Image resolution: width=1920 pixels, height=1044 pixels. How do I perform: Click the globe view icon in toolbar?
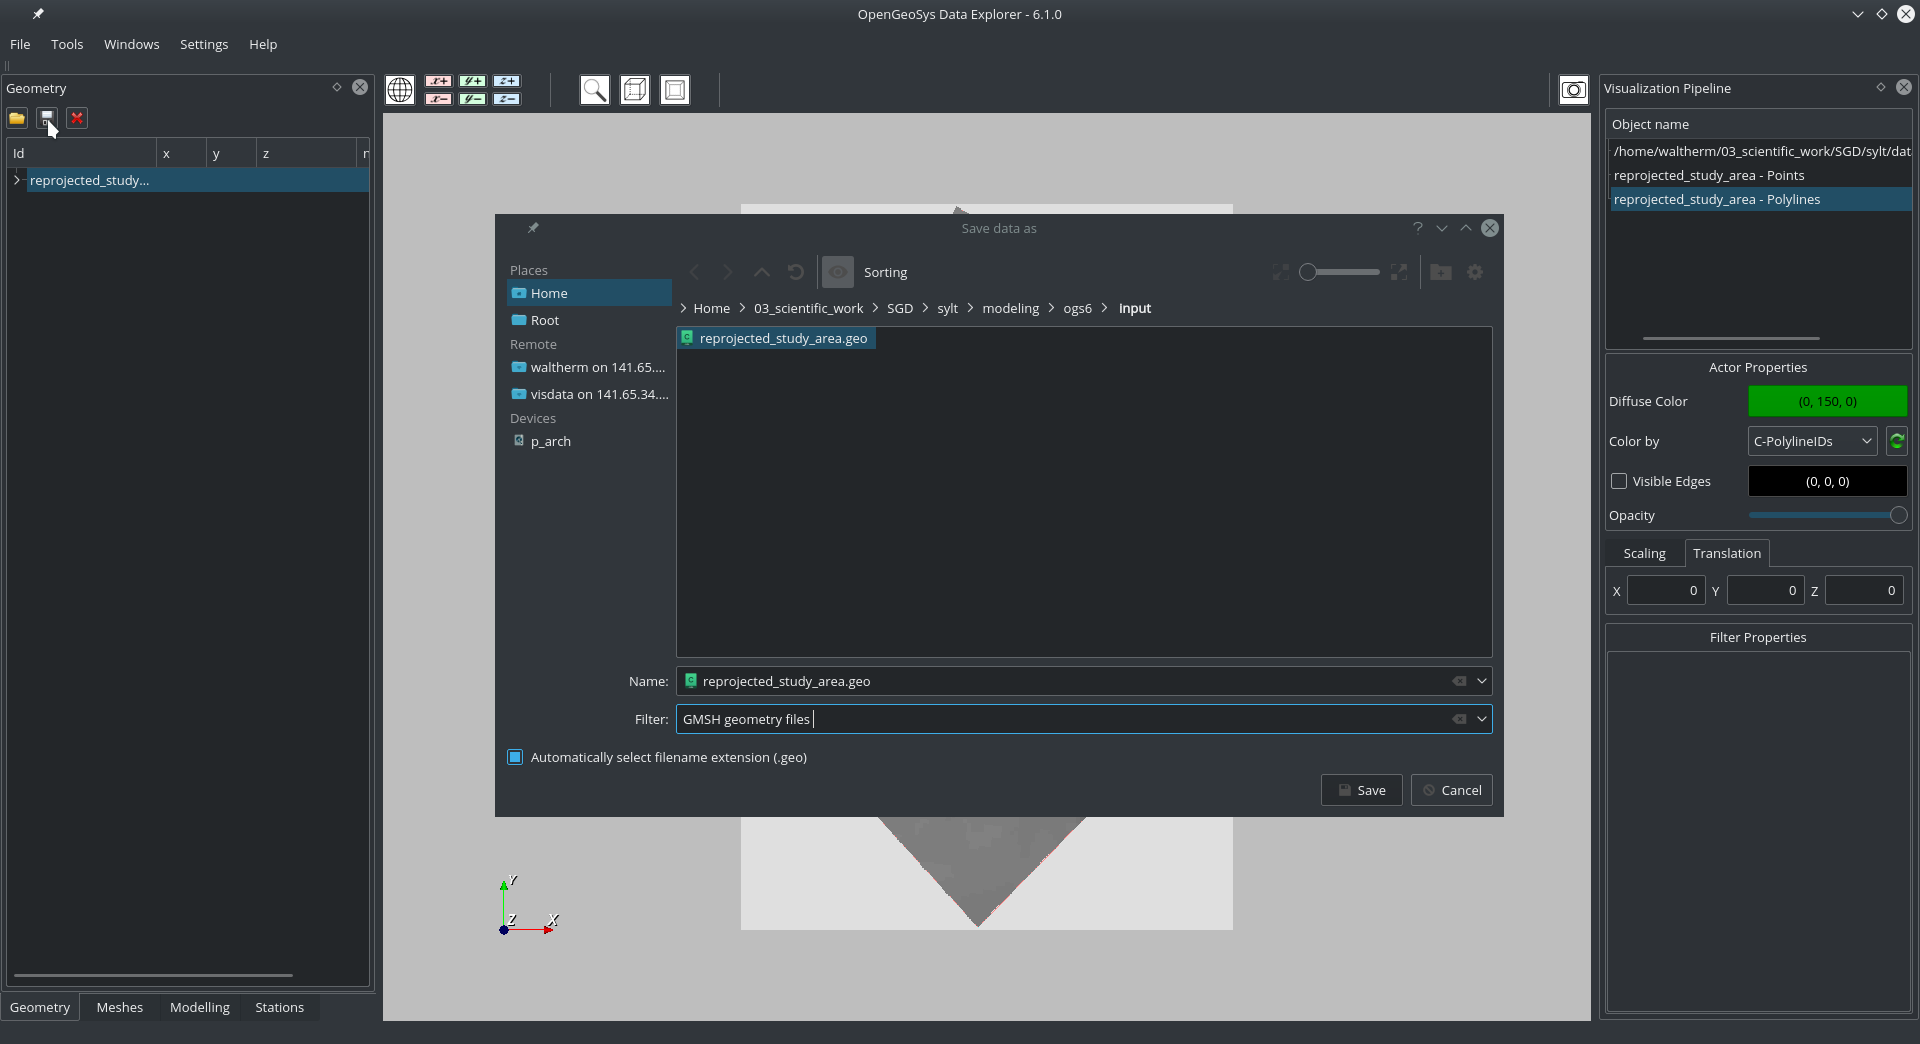pyautogui.click(x=400, y=90)
